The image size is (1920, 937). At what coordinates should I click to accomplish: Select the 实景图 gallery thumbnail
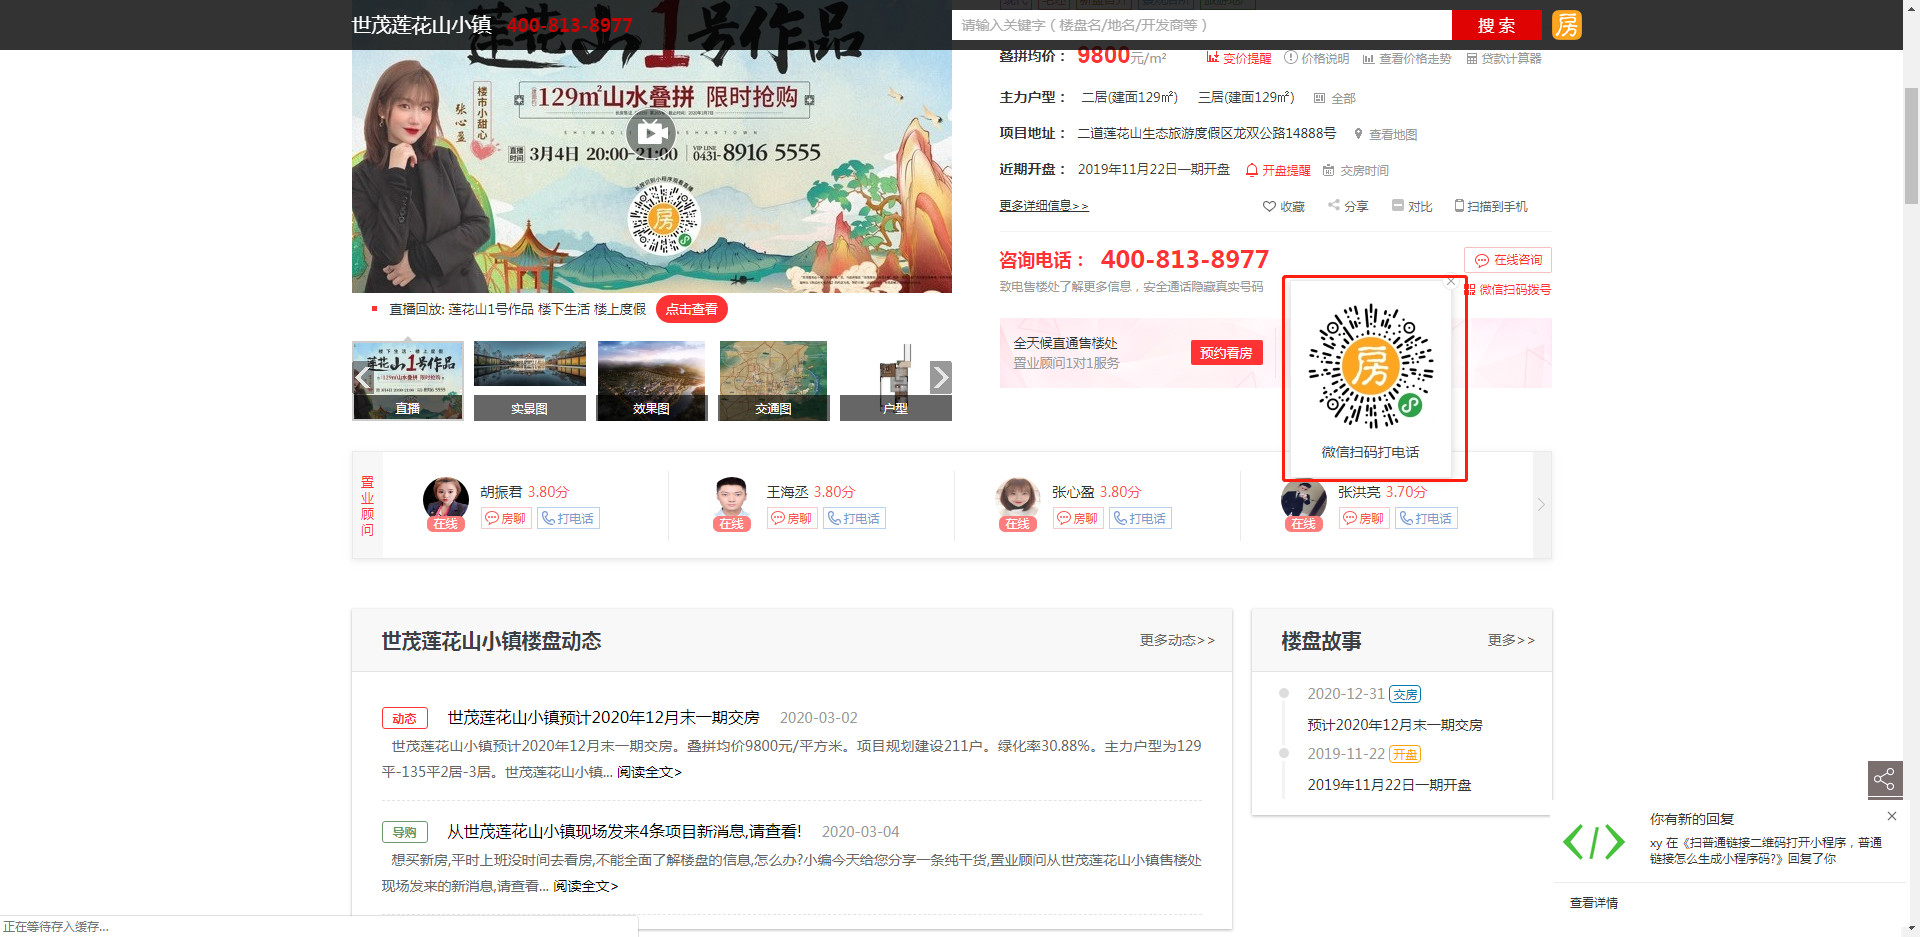pos(530,381)
